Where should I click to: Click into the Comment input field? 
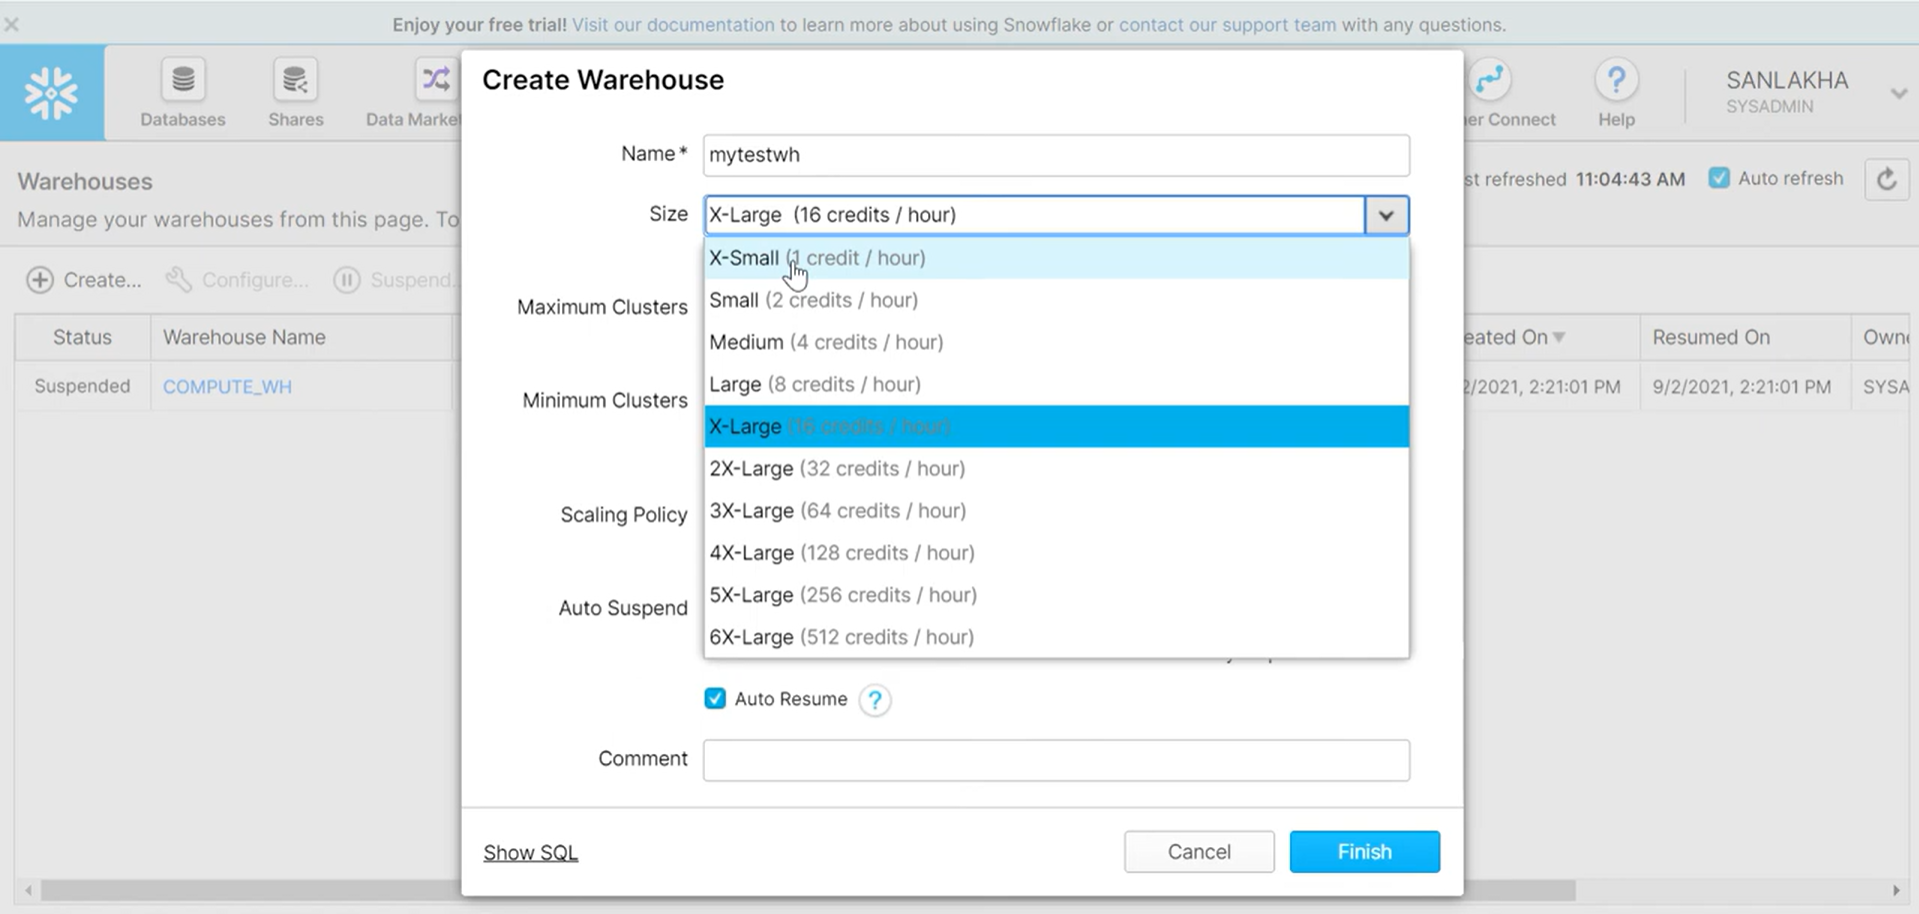coord(1056,760)
